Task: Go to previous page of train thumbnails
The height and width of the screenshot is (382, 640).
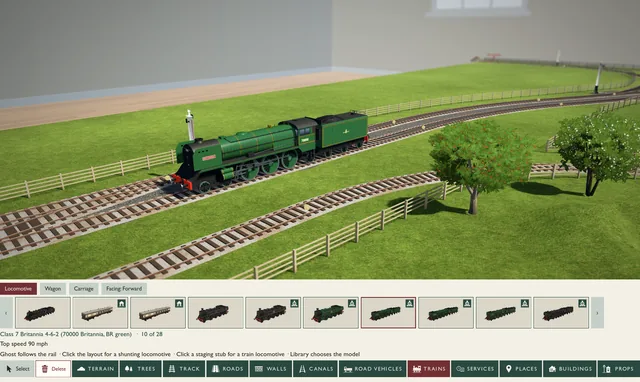Action: click(6, 313)
